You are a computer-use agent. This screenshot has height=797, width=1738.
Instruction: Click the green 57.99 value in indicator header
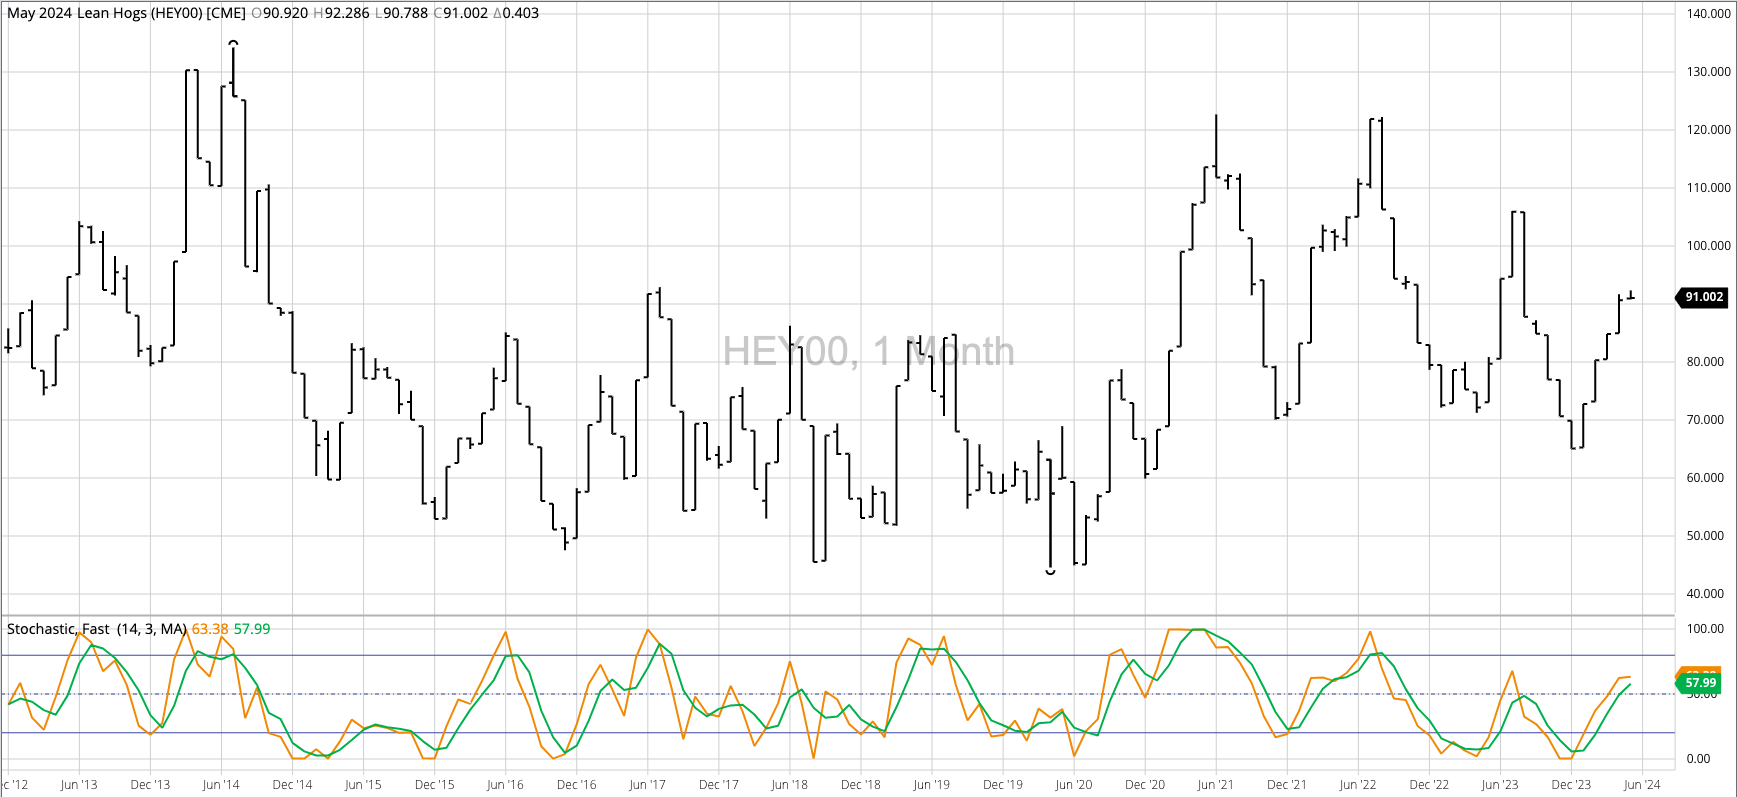[252, 629]
